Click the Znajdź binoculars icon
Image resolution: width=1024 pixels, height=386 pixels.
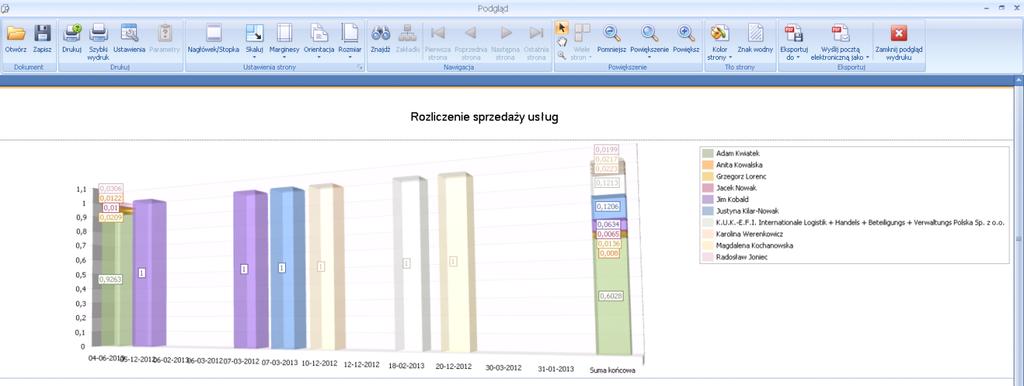click(x=381, y=39)
